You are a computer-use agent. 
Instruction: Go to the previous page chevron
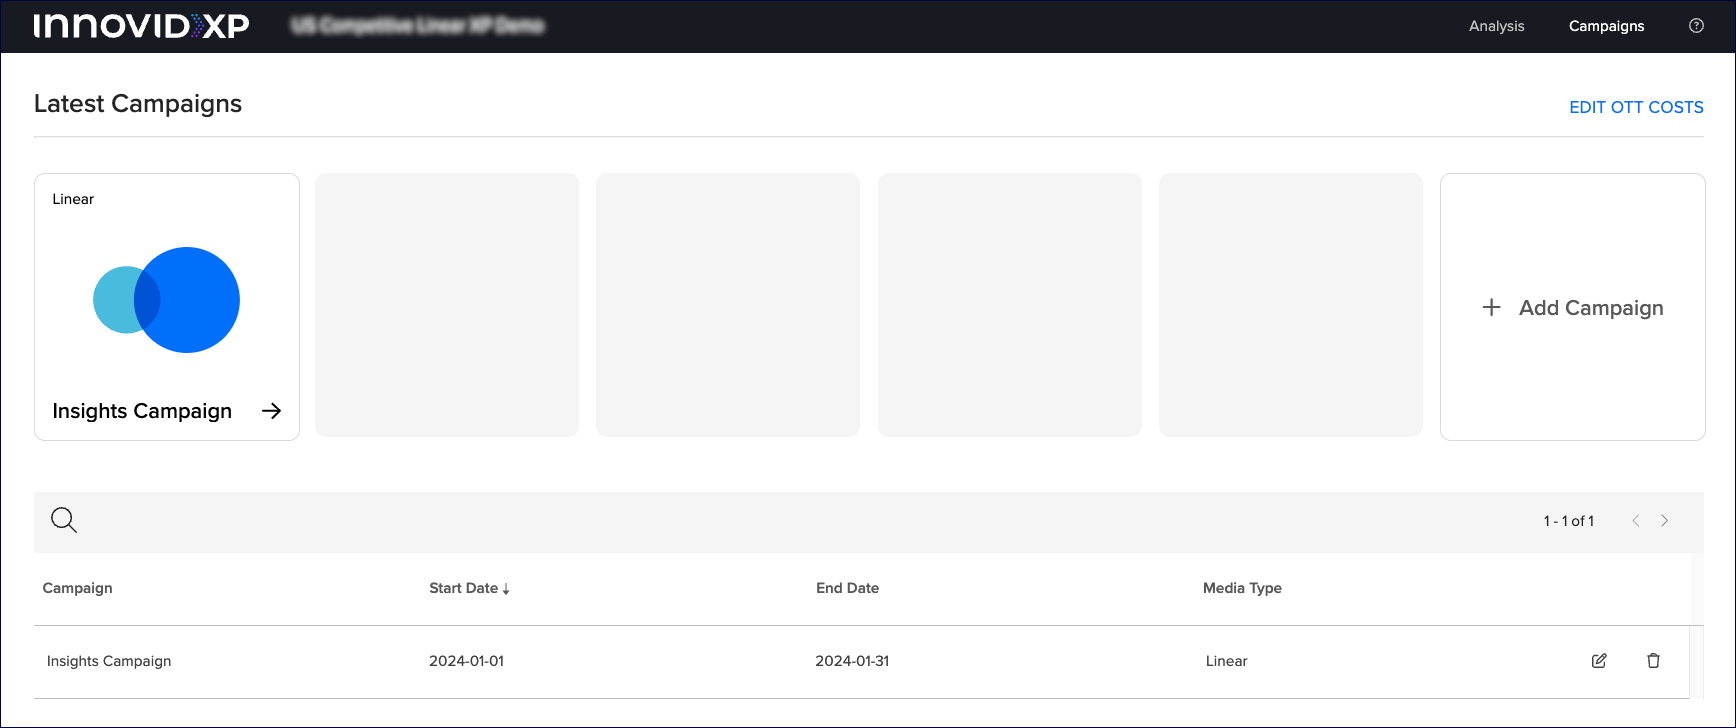tap(1636, 521)
